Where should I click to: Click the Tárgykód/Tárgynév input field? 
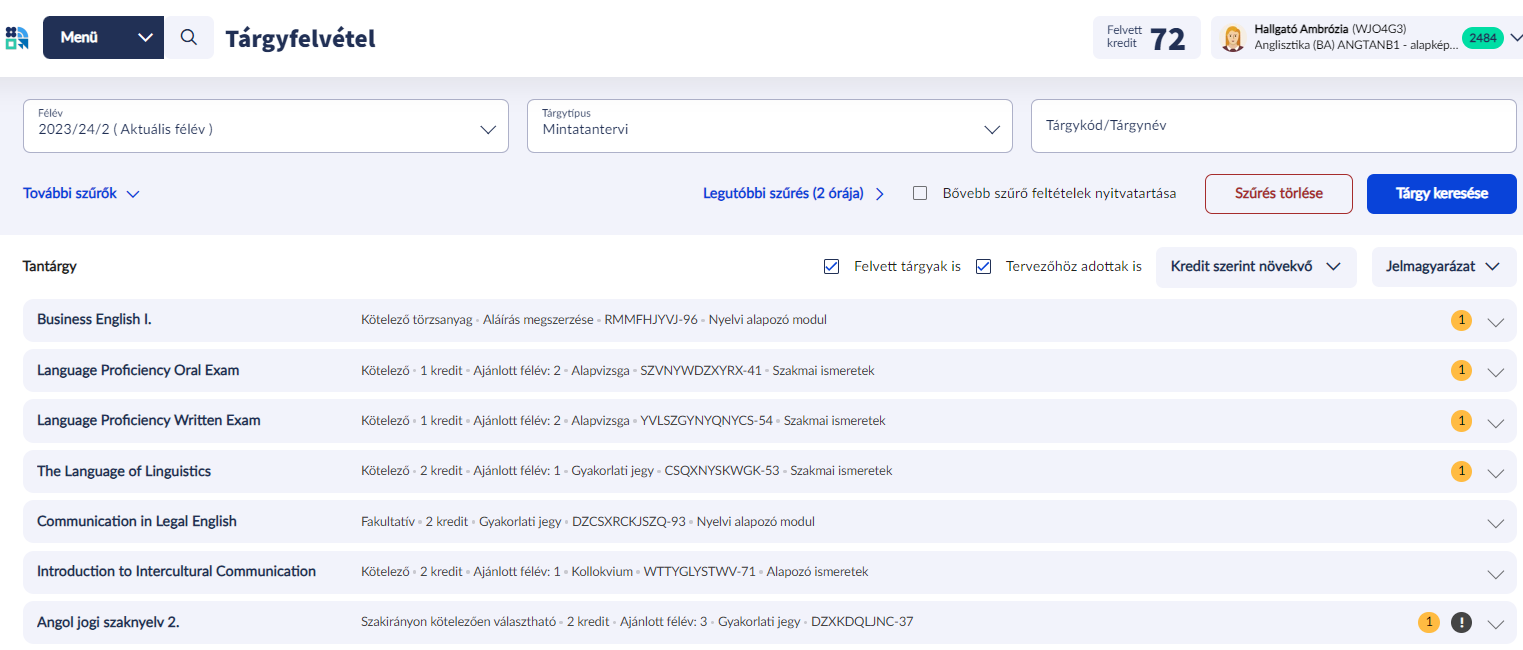[1273, 126]
